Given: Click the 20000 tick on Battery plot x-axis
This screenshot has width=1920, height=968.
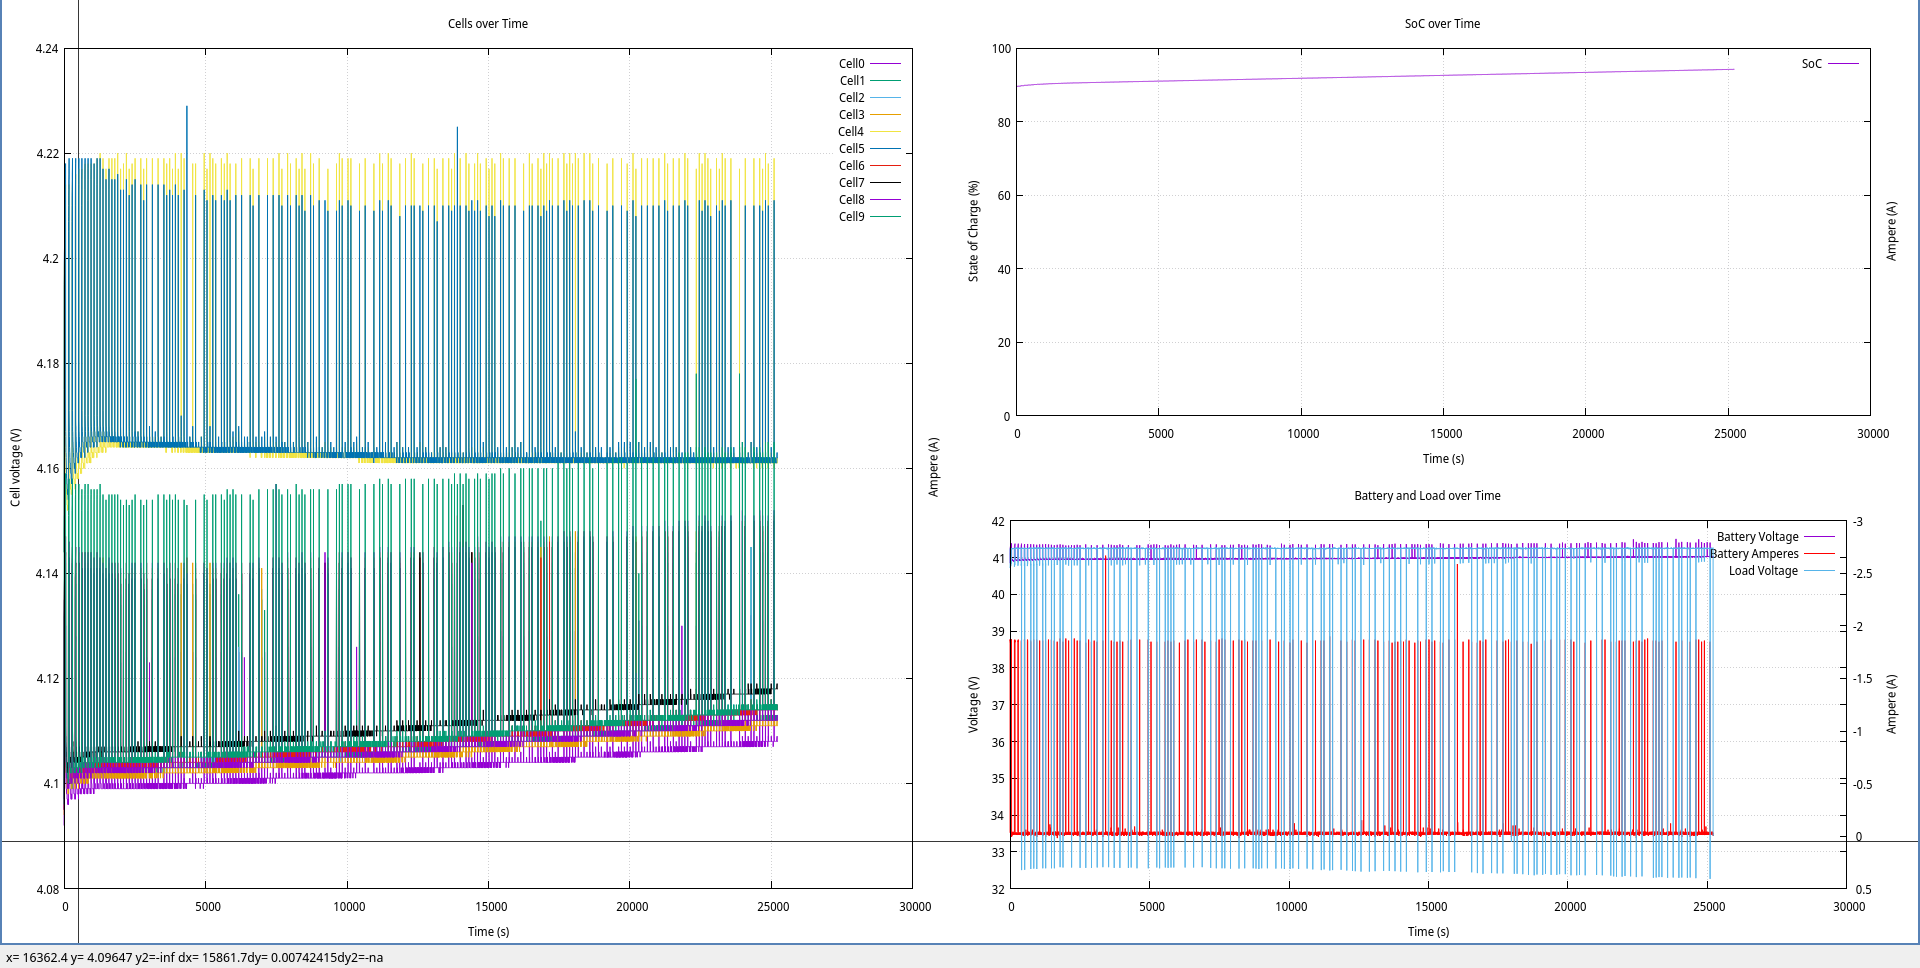Looking at the screenshot, I should coord(1570,907).
